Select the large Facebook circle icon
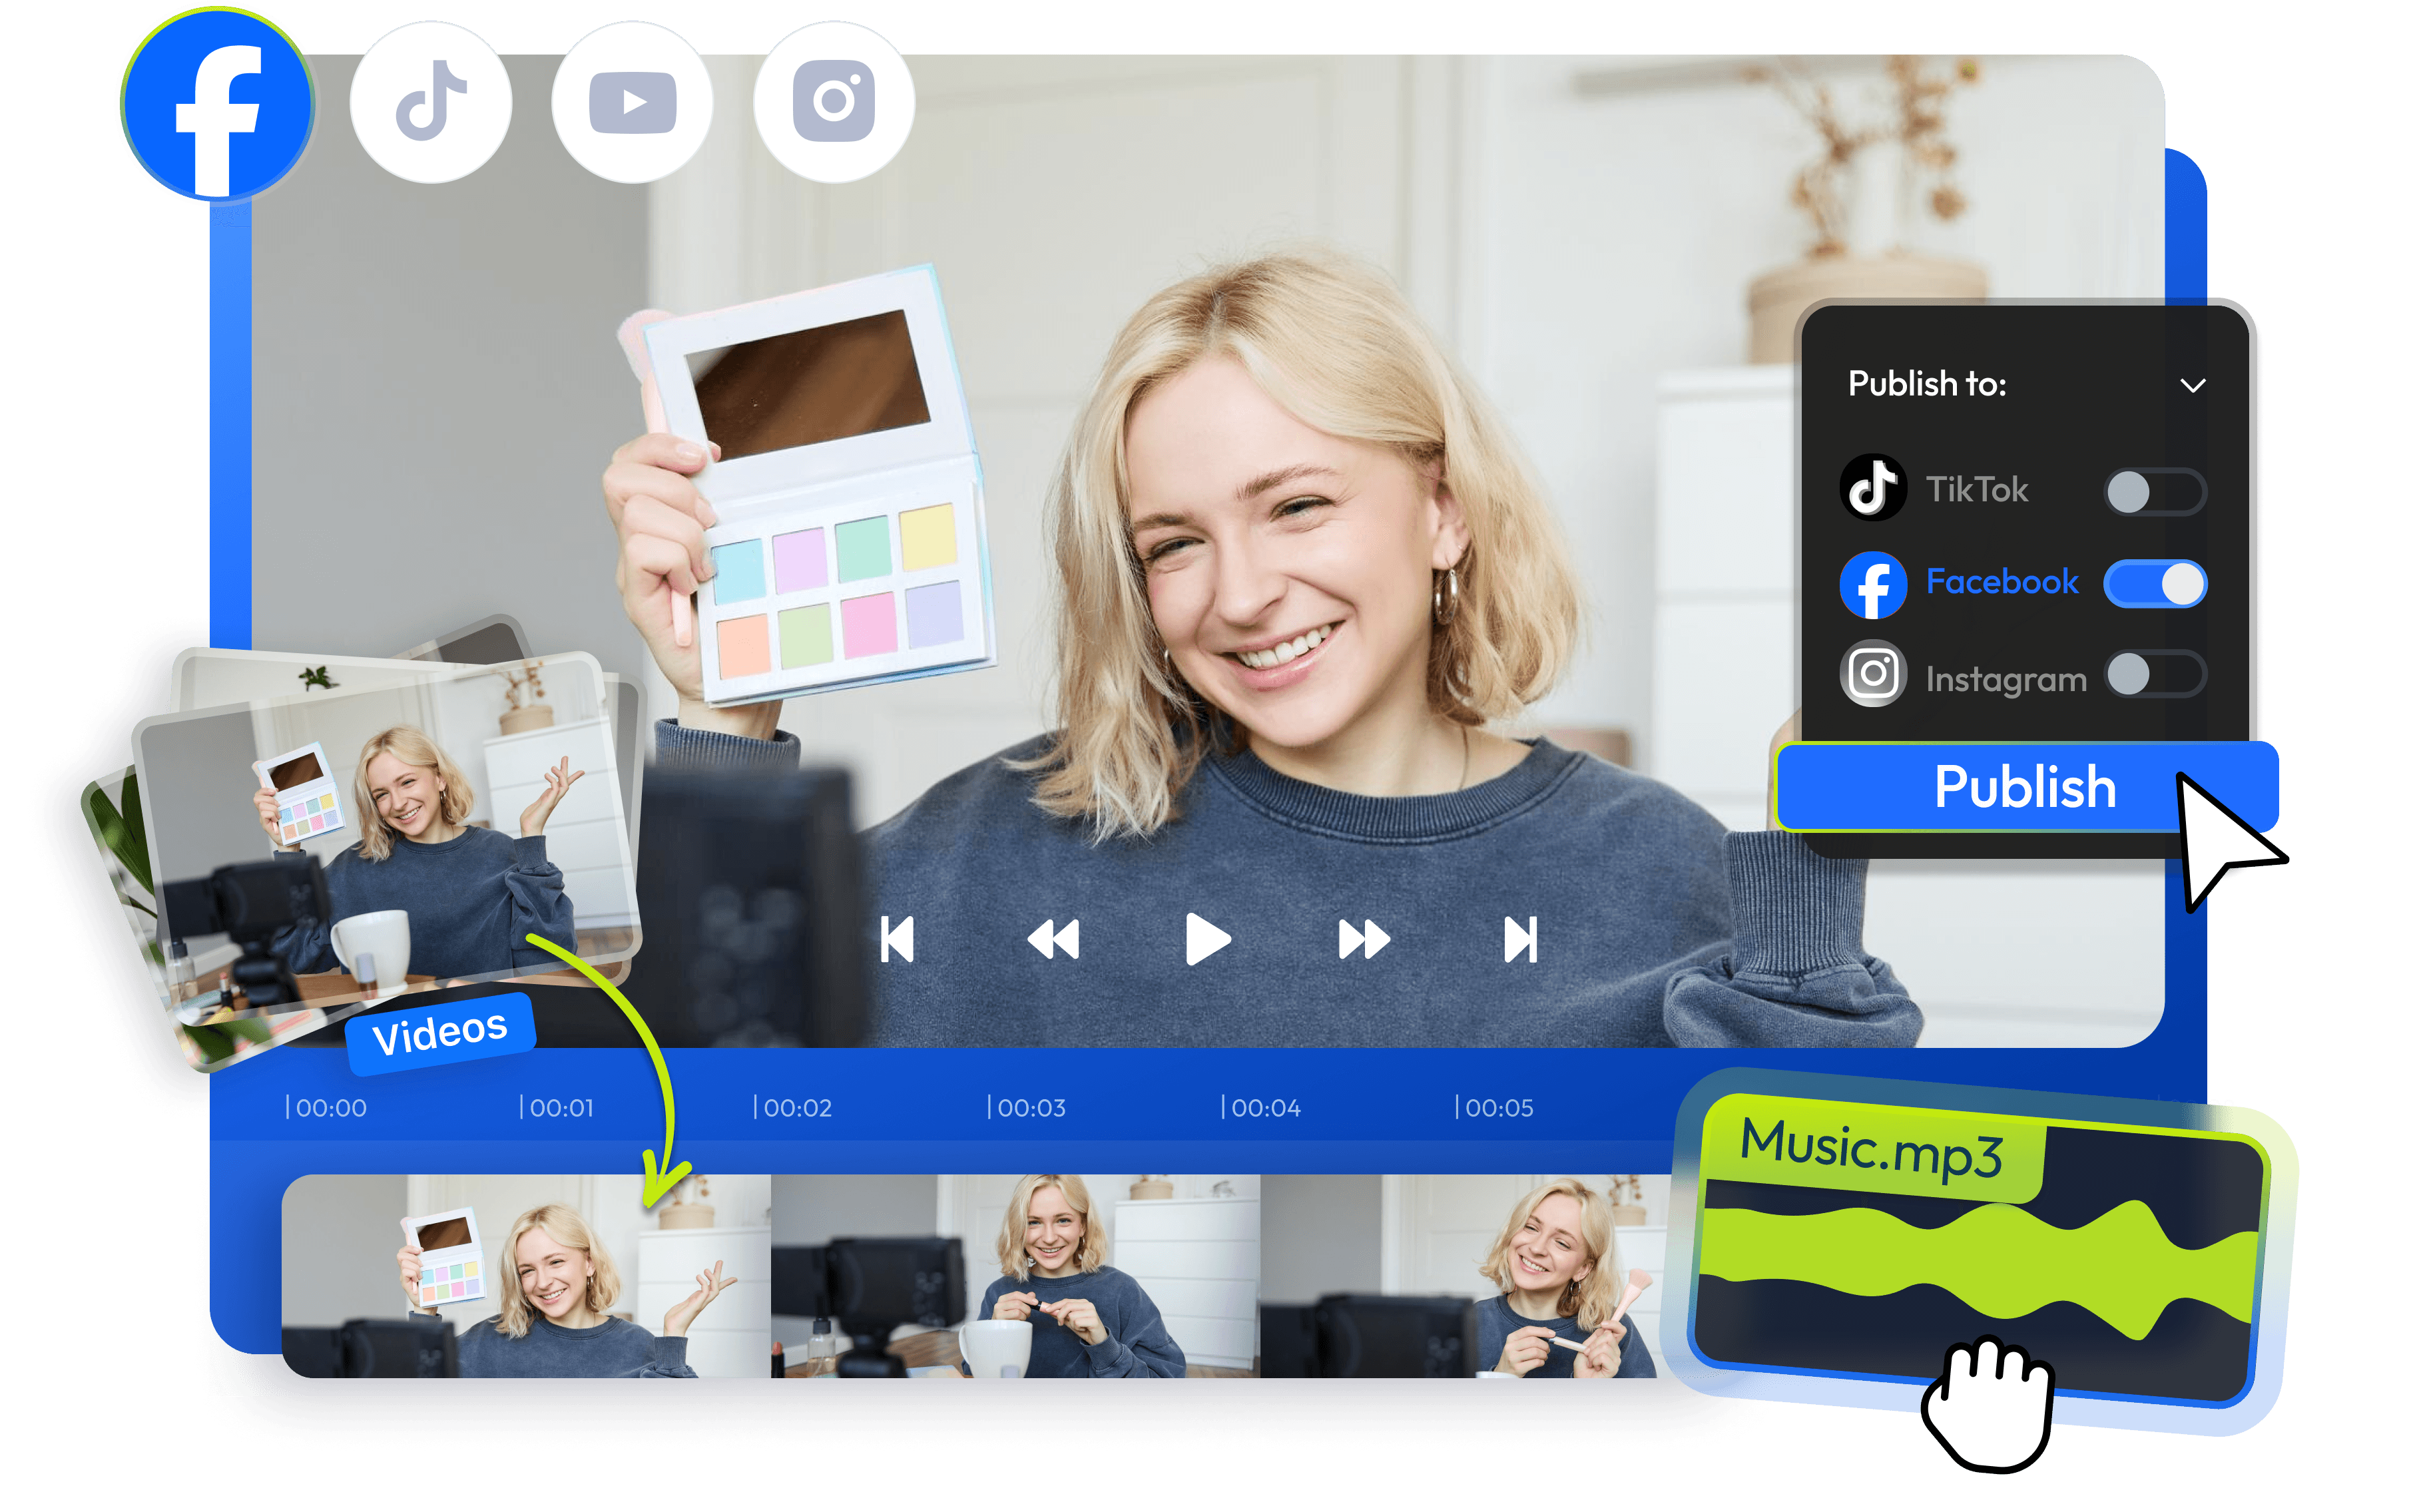The height and width of the screenshot is (1512, 2417). 218,103
